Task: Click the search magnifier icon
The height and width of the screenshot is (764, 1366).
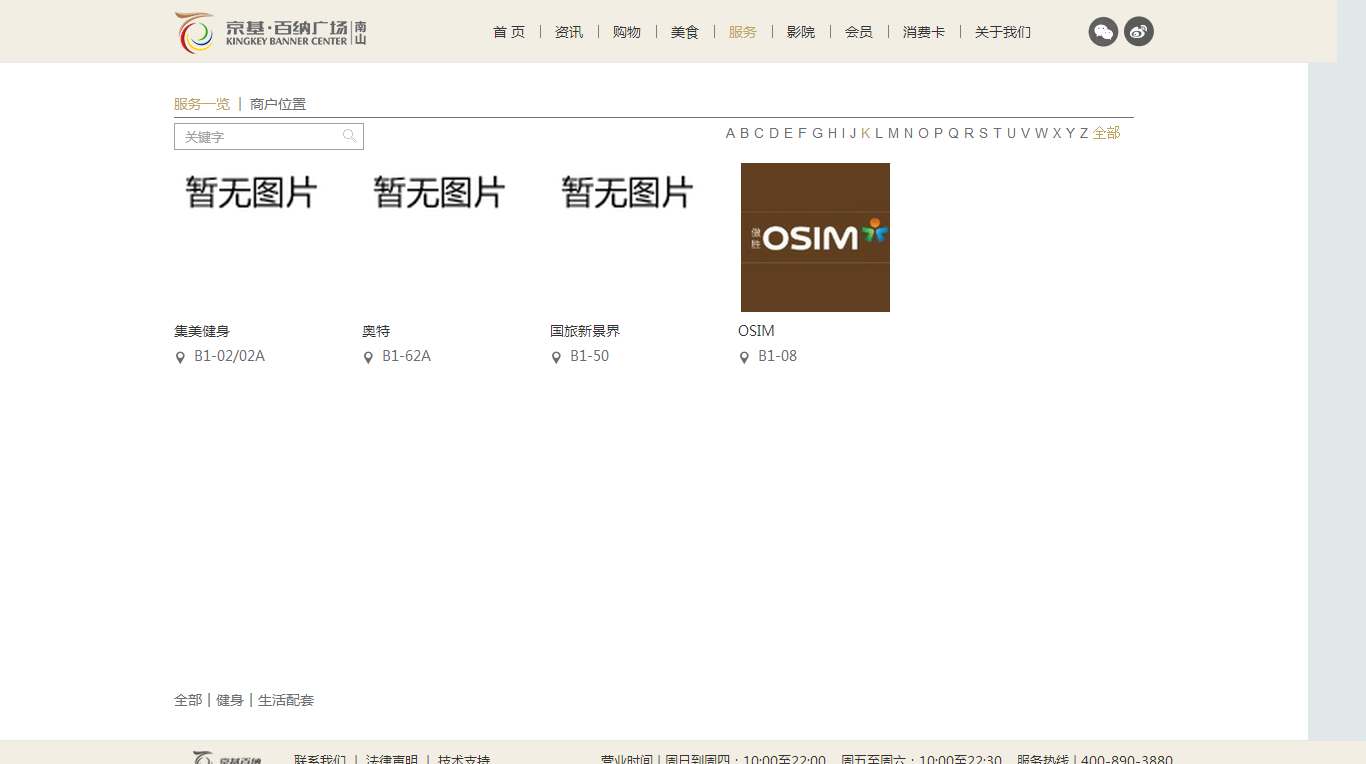Action: click(x=350, y=136)
